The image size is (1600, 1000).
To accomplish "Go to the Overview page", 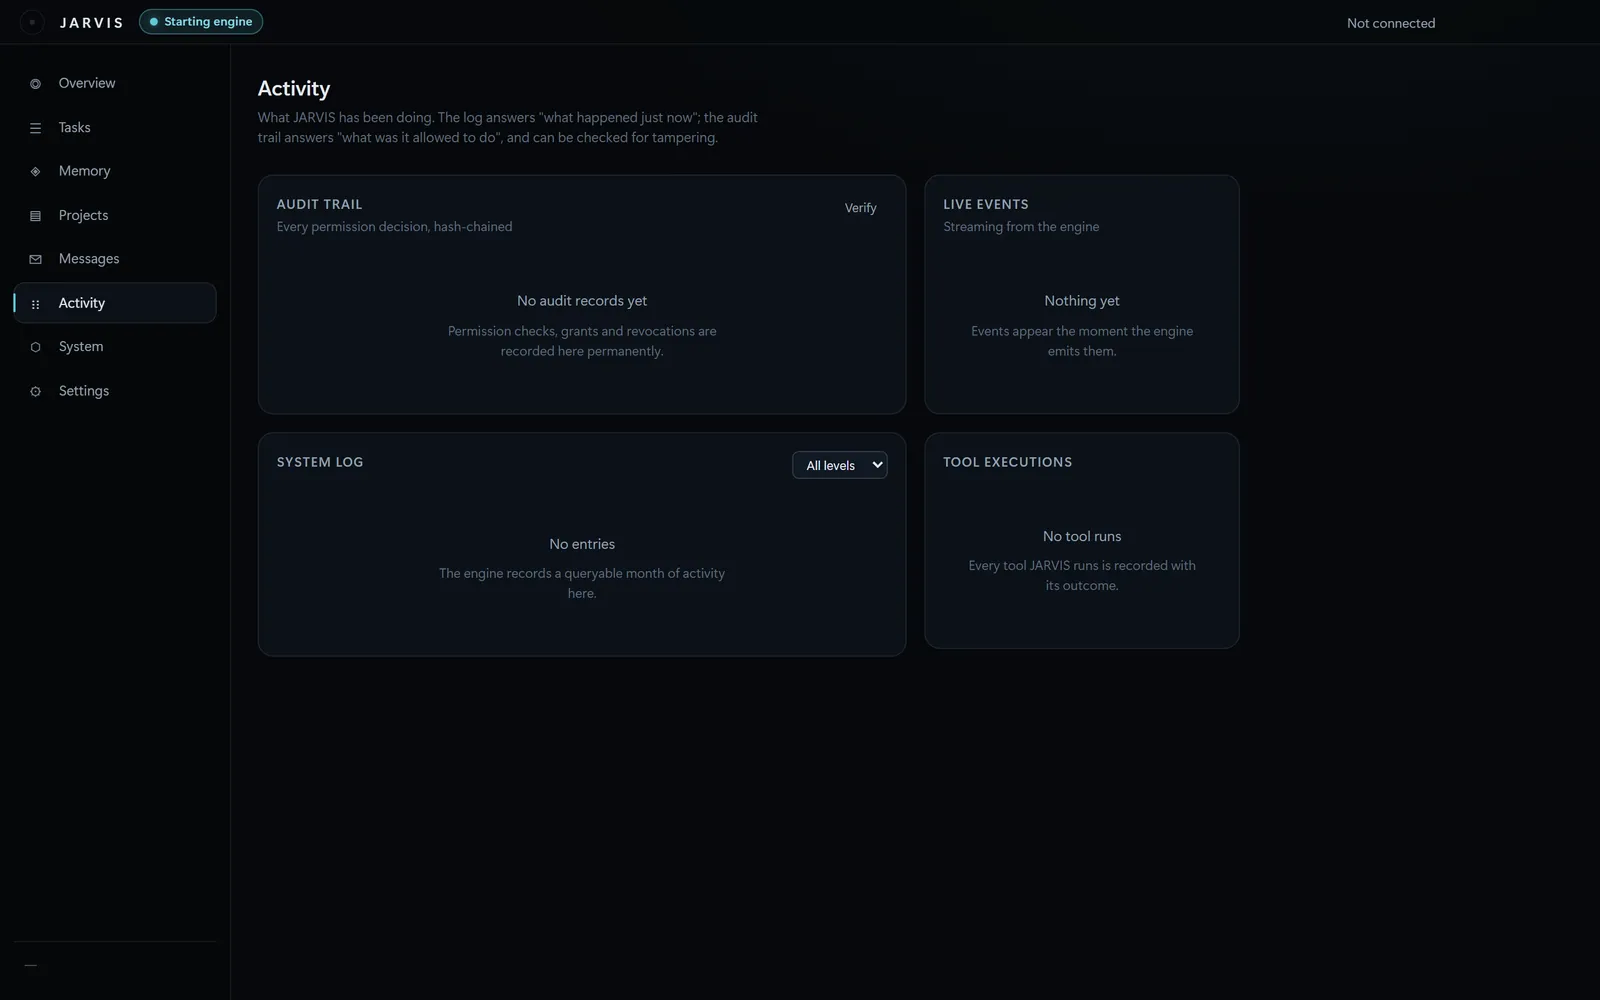I will coord(87,83).
